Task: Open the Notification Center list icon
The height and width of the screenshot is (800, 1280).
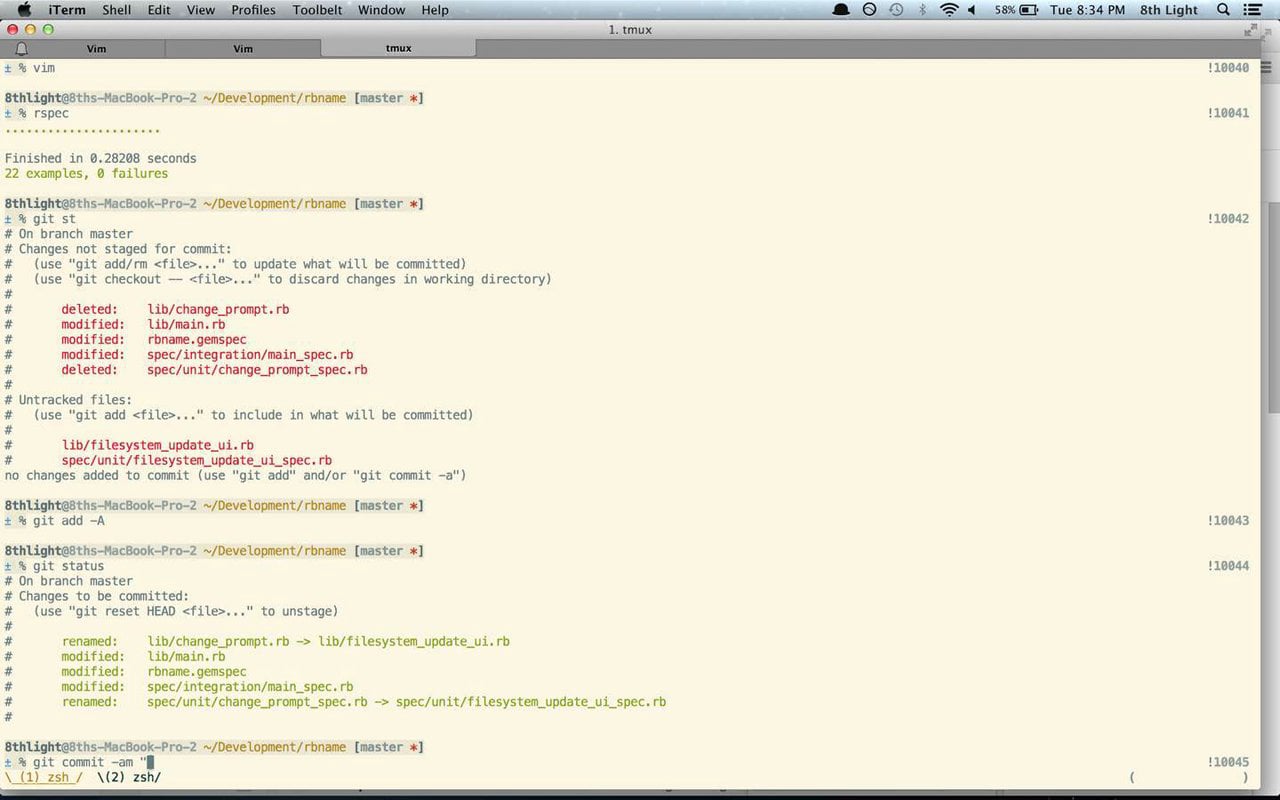Action: click(1253, 10)
